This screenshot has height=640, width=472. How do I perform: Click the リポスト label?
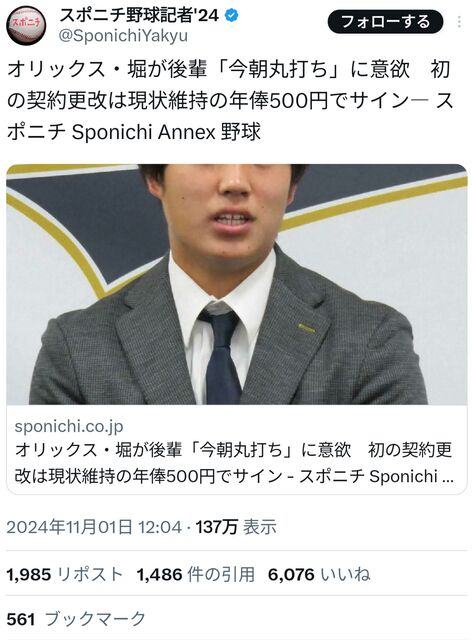[x=89, y=574]
